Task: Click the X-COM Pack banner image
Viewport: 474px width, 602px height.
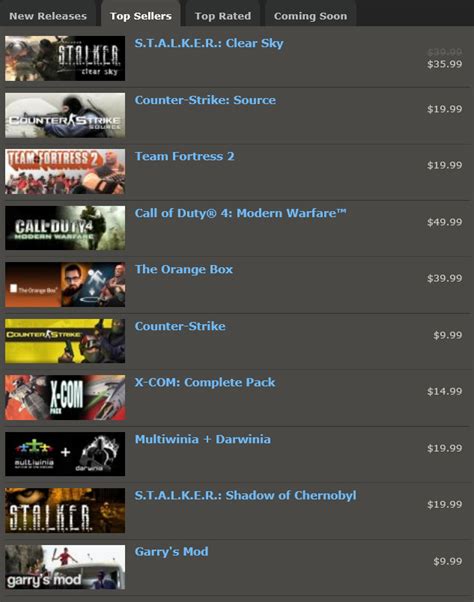Action: (65, 397)
